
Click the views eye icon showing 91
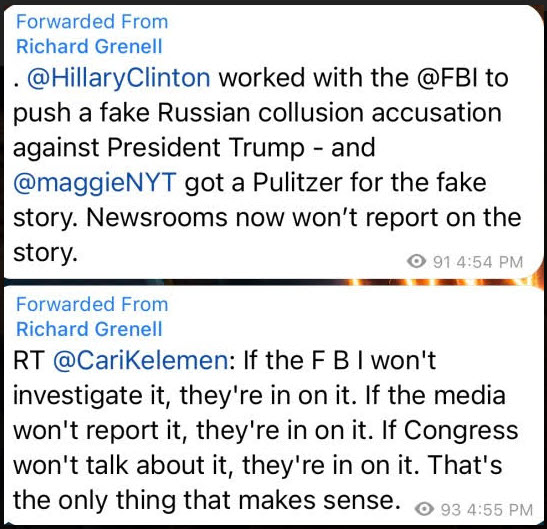coord(417,261)
